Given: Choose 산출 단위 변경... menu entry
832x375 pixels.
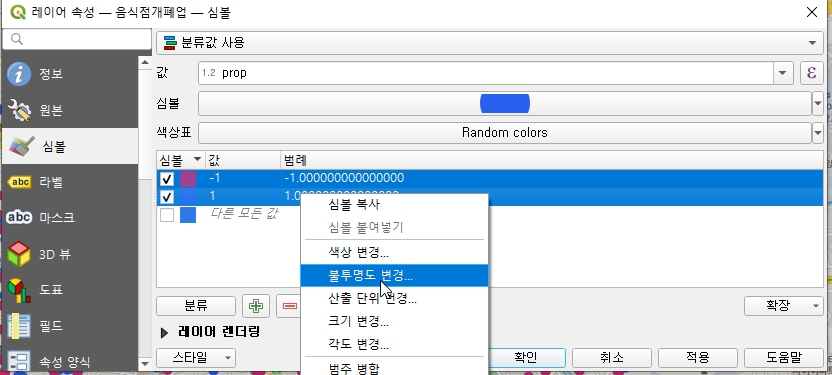Looking at the screenshot, I should tap(394, 299).
